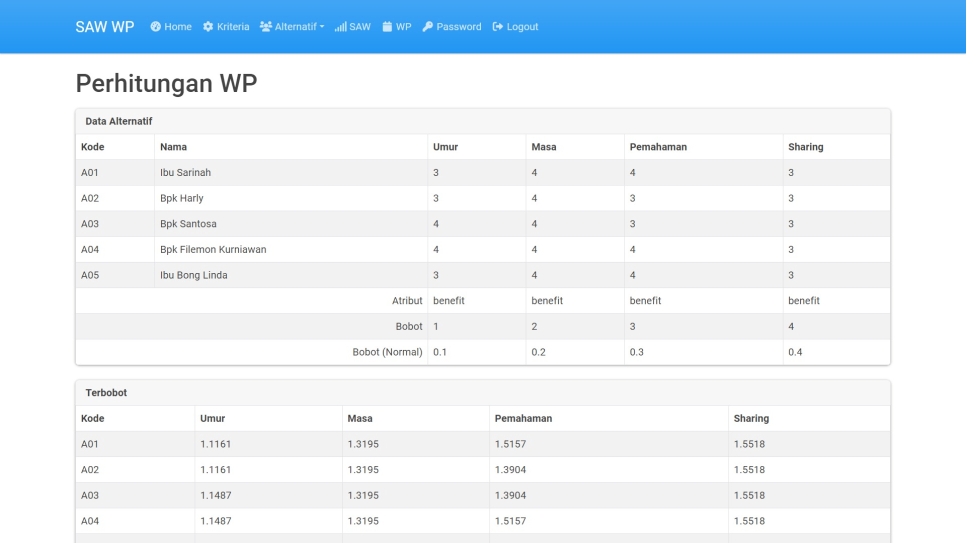
Task: Go to the WP page
Action: [397, 27]
